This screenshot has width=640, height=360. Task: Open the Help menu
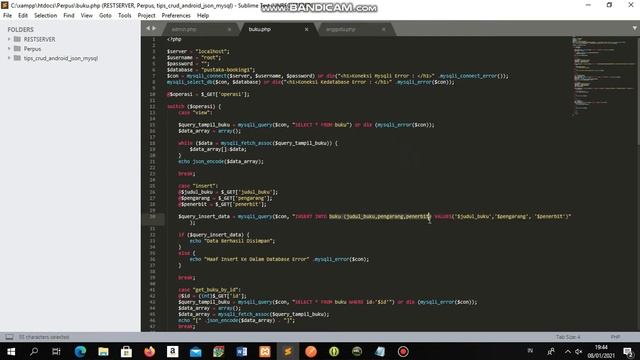pos(203,16)
